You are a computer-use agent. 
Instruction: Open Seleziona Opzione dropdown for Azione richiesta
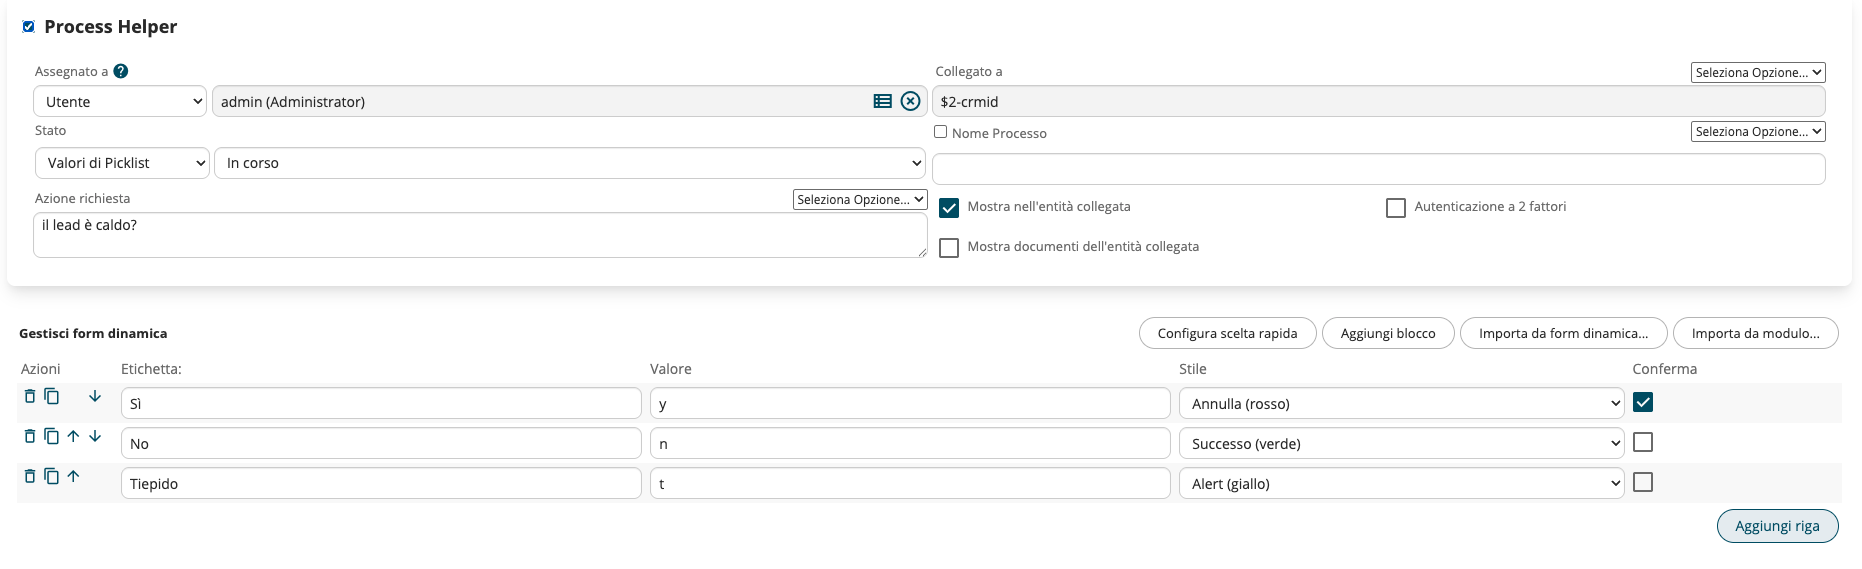pos(860,199)
